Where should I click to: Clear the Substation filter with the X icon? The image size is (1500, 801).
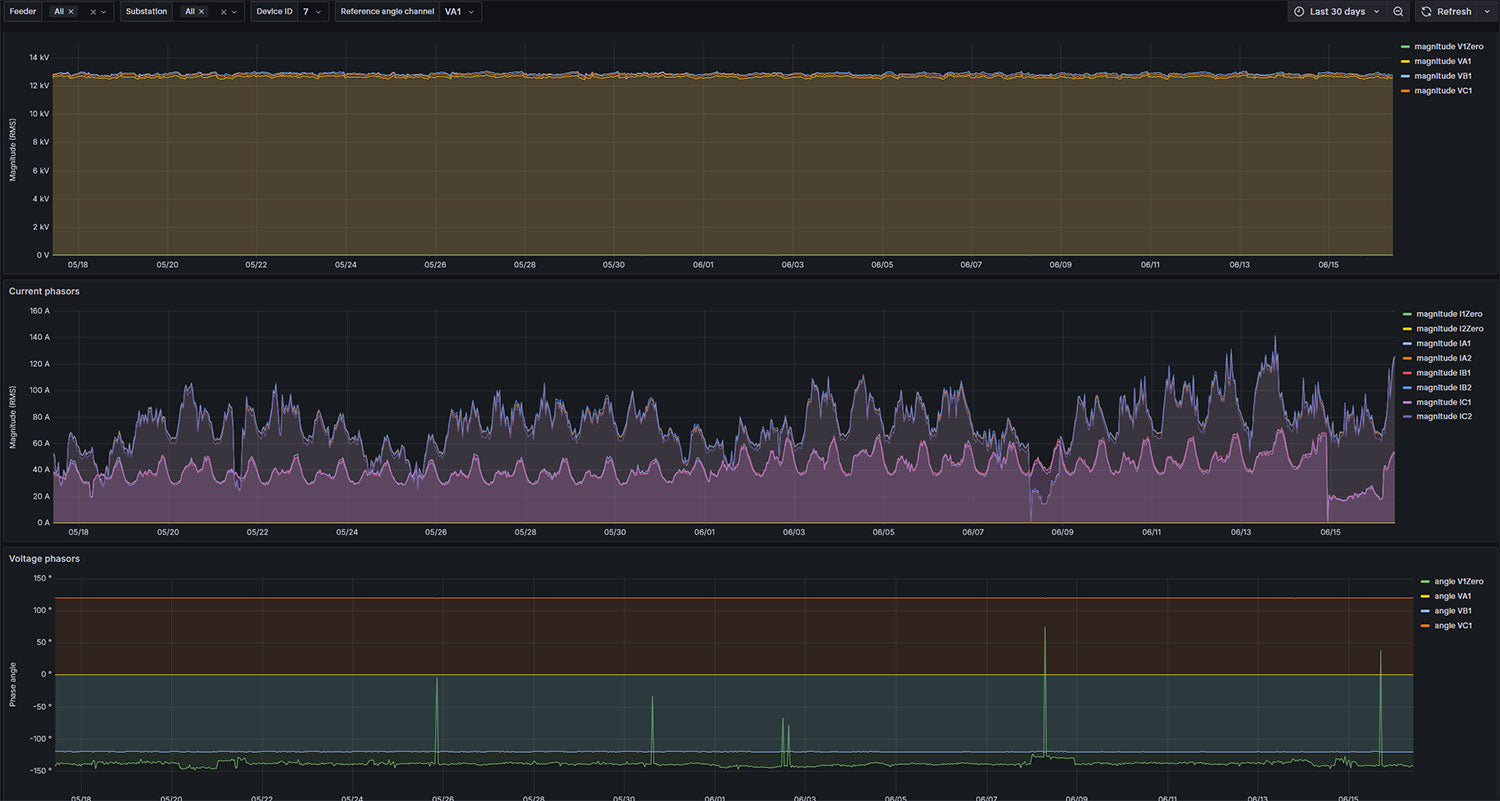pyautogui.click(x=224, y=12)
